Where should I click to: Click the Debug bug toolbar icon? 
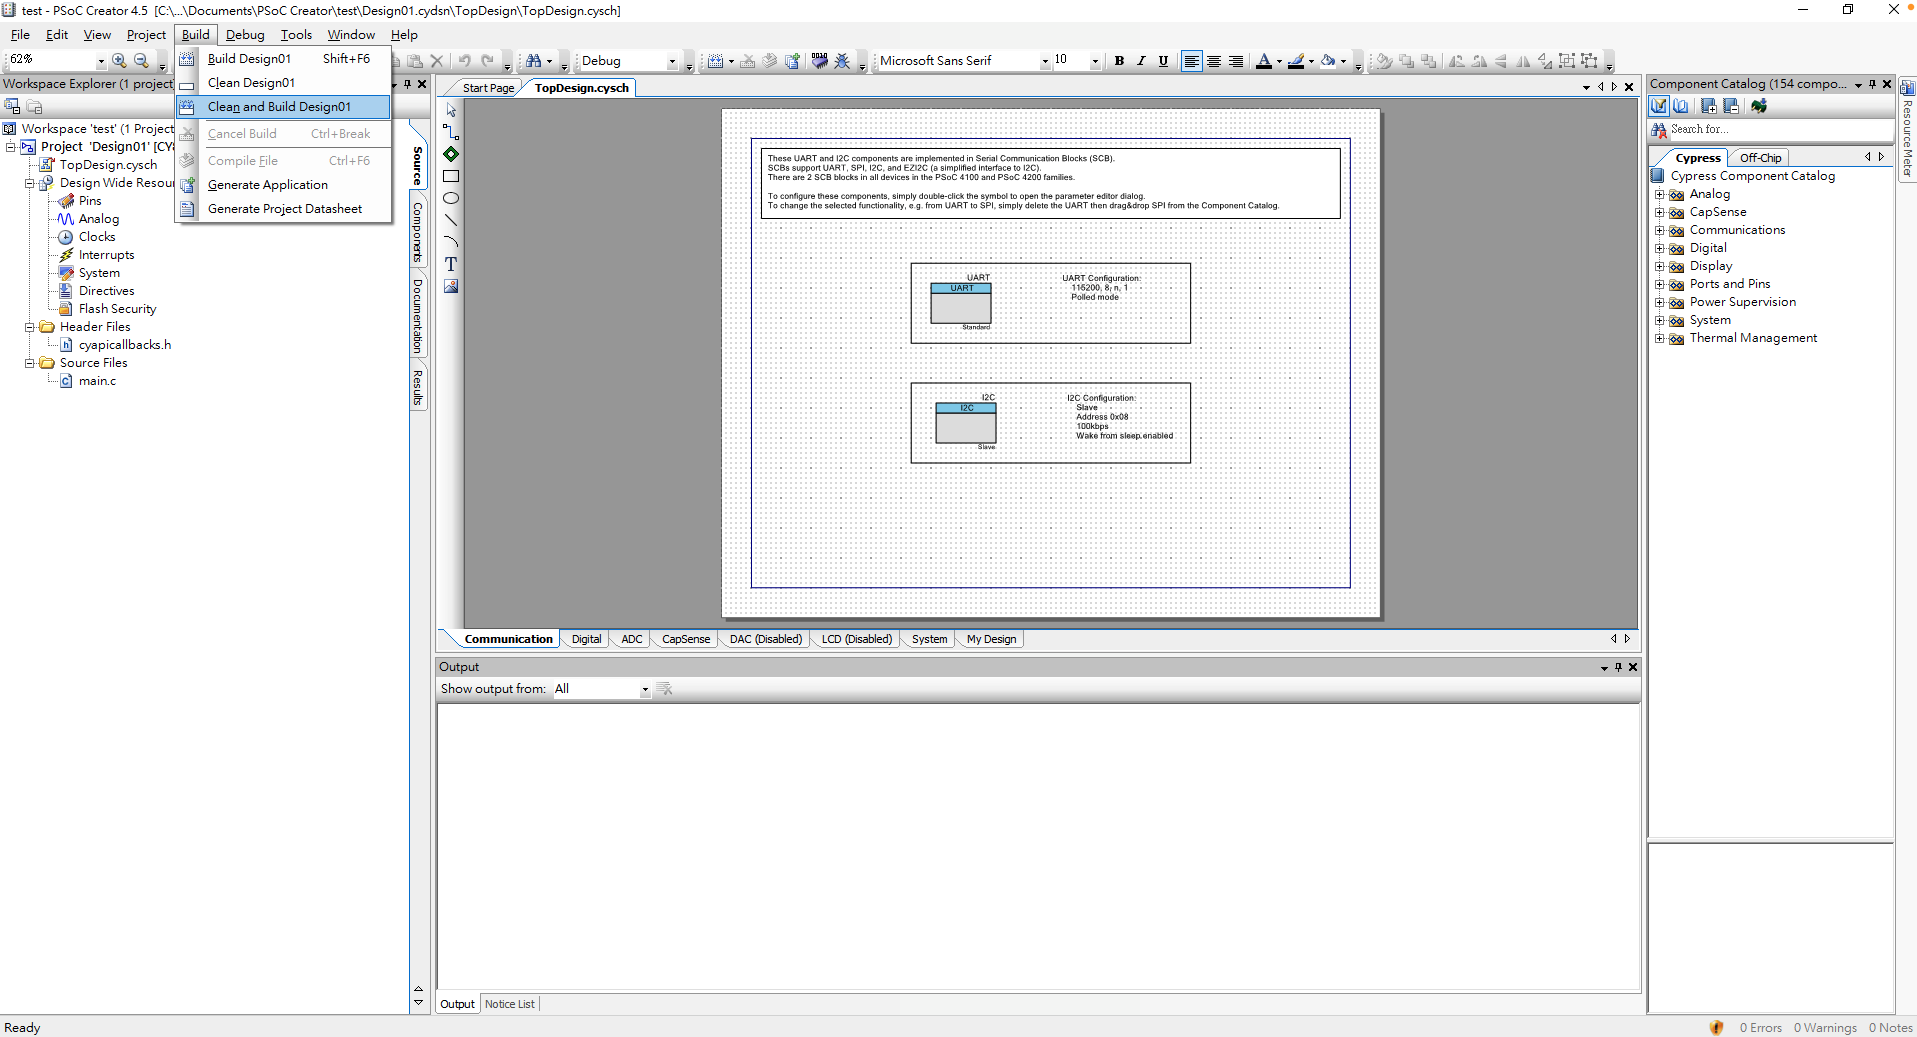(842, 61)
